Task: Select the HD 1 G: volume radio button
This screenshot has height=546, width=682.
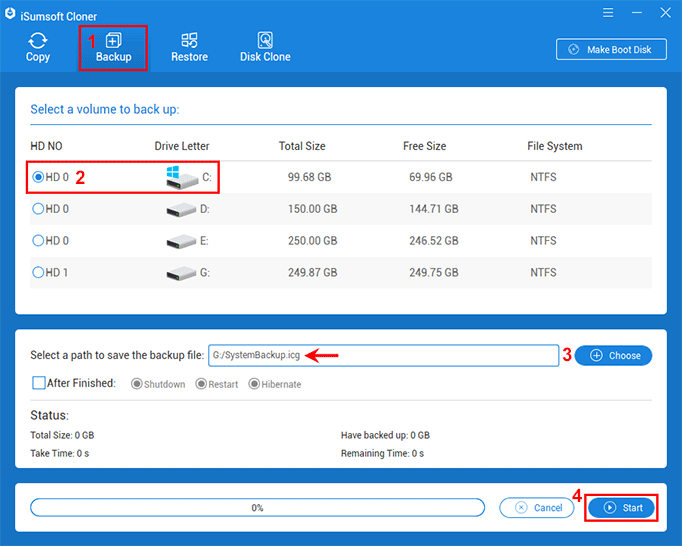Action: point(38,272)
